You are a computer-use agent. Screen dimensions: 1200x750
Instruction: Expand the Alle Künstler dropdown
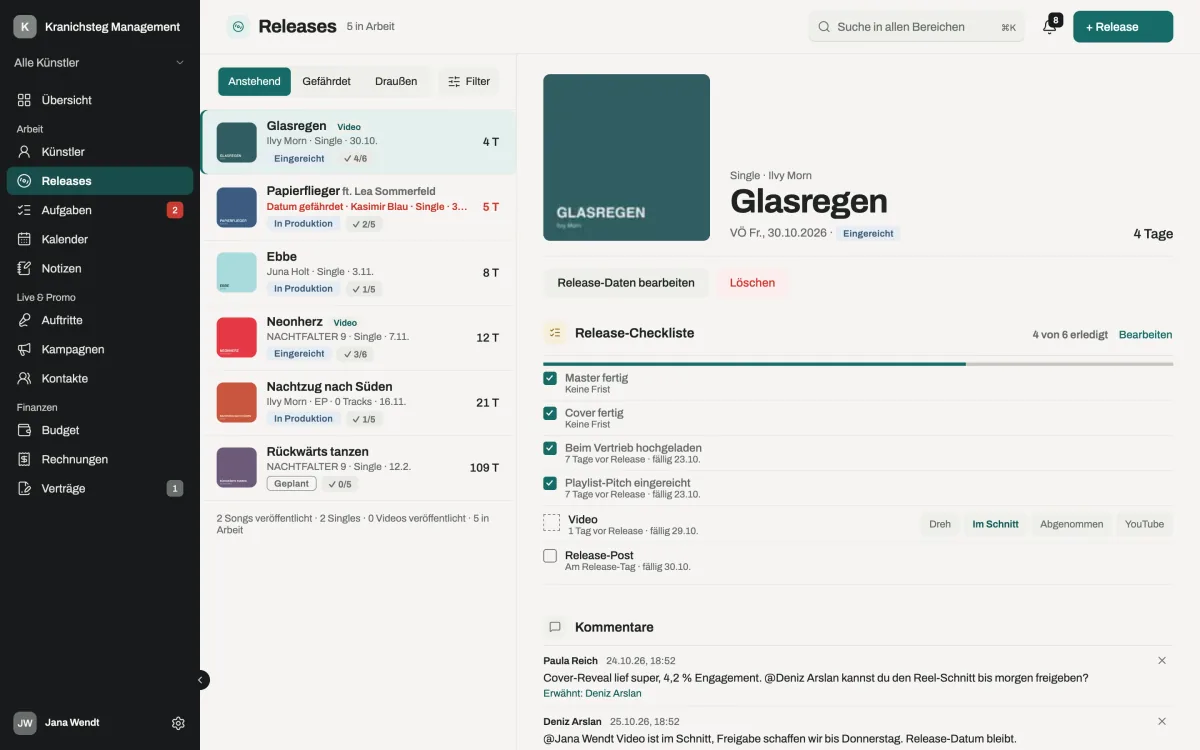(100, 63)
